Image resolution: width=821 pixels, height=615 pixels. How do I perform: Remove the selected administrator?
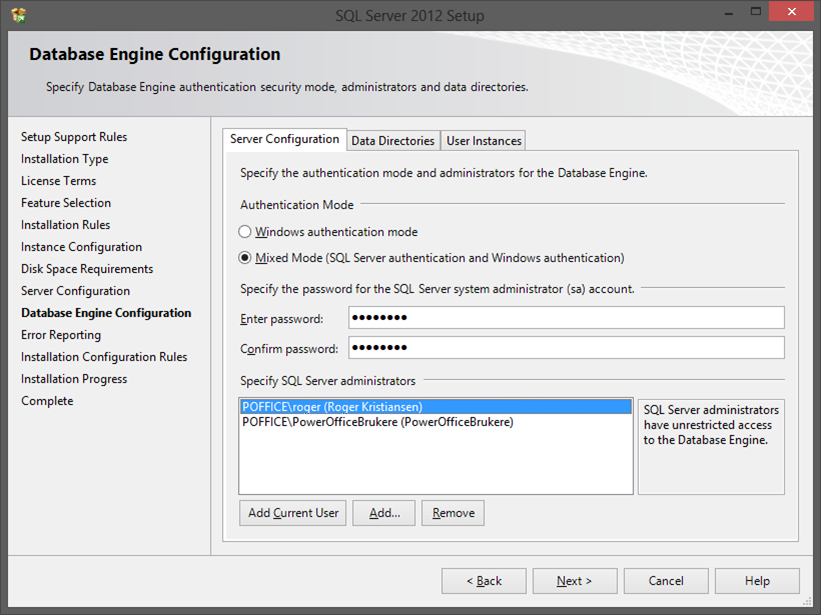tap(453, 513)
